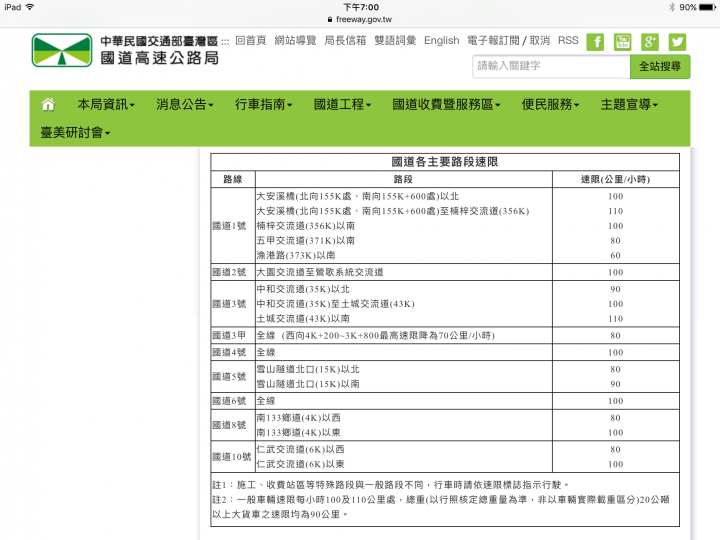Click 五甲交流道(371K)以南 section text
720x540 pixels.
point(305,241)
